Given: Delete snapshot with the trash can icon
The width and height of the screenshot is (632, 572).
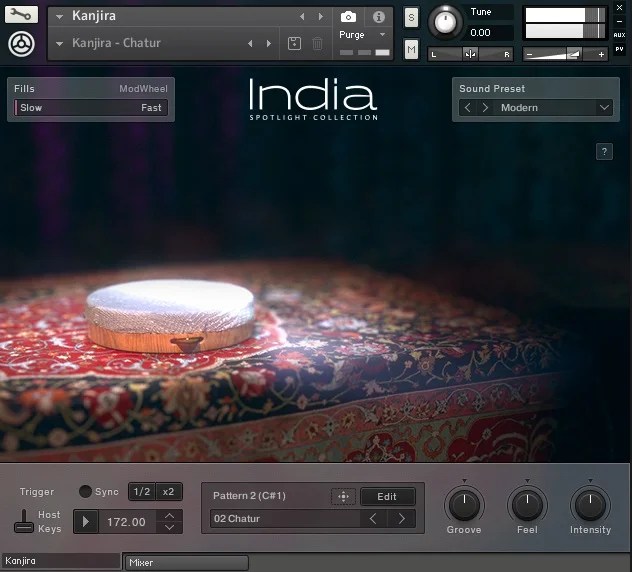Looking at the screenshot, I should (x=317, y=43).
